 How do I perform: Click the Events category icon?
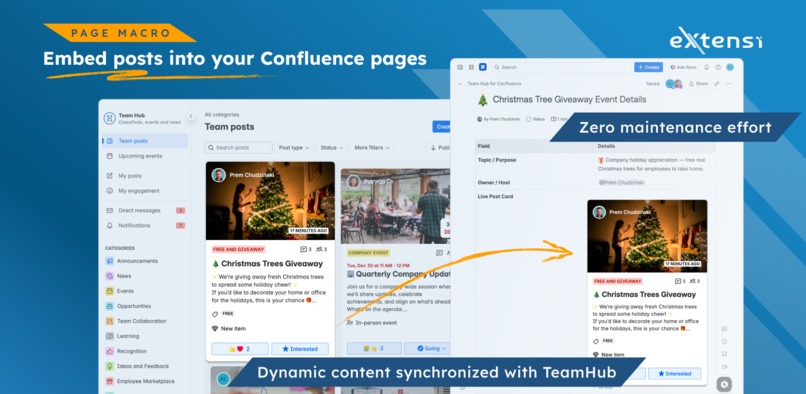tap(109, 291)
